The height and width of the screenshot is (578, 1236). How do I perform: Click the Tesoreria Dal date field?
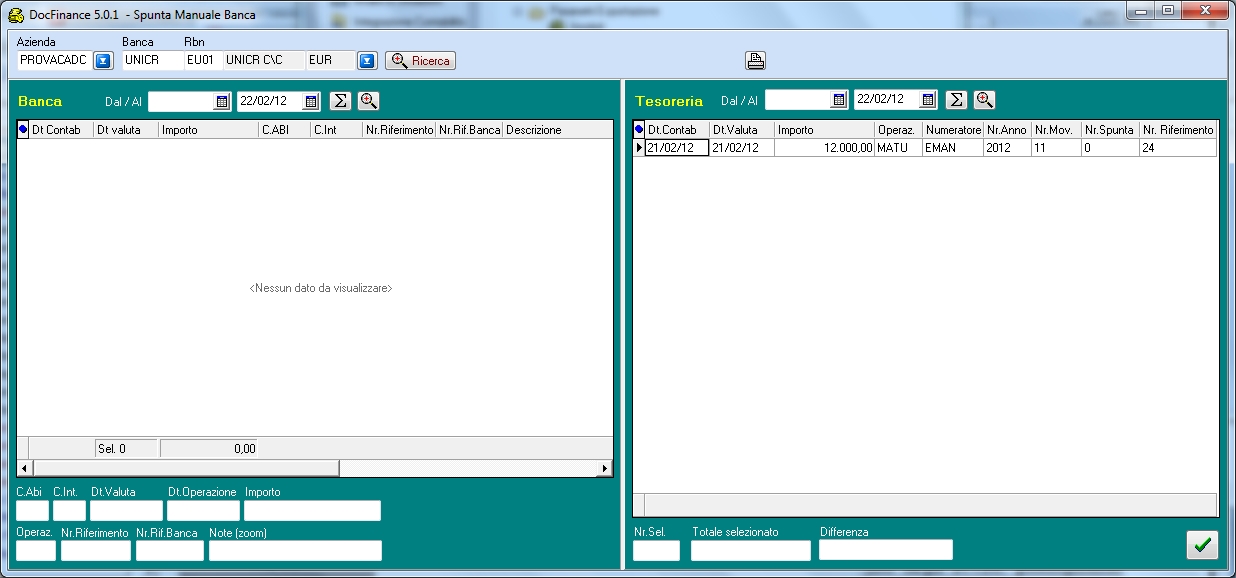[798, 100]
